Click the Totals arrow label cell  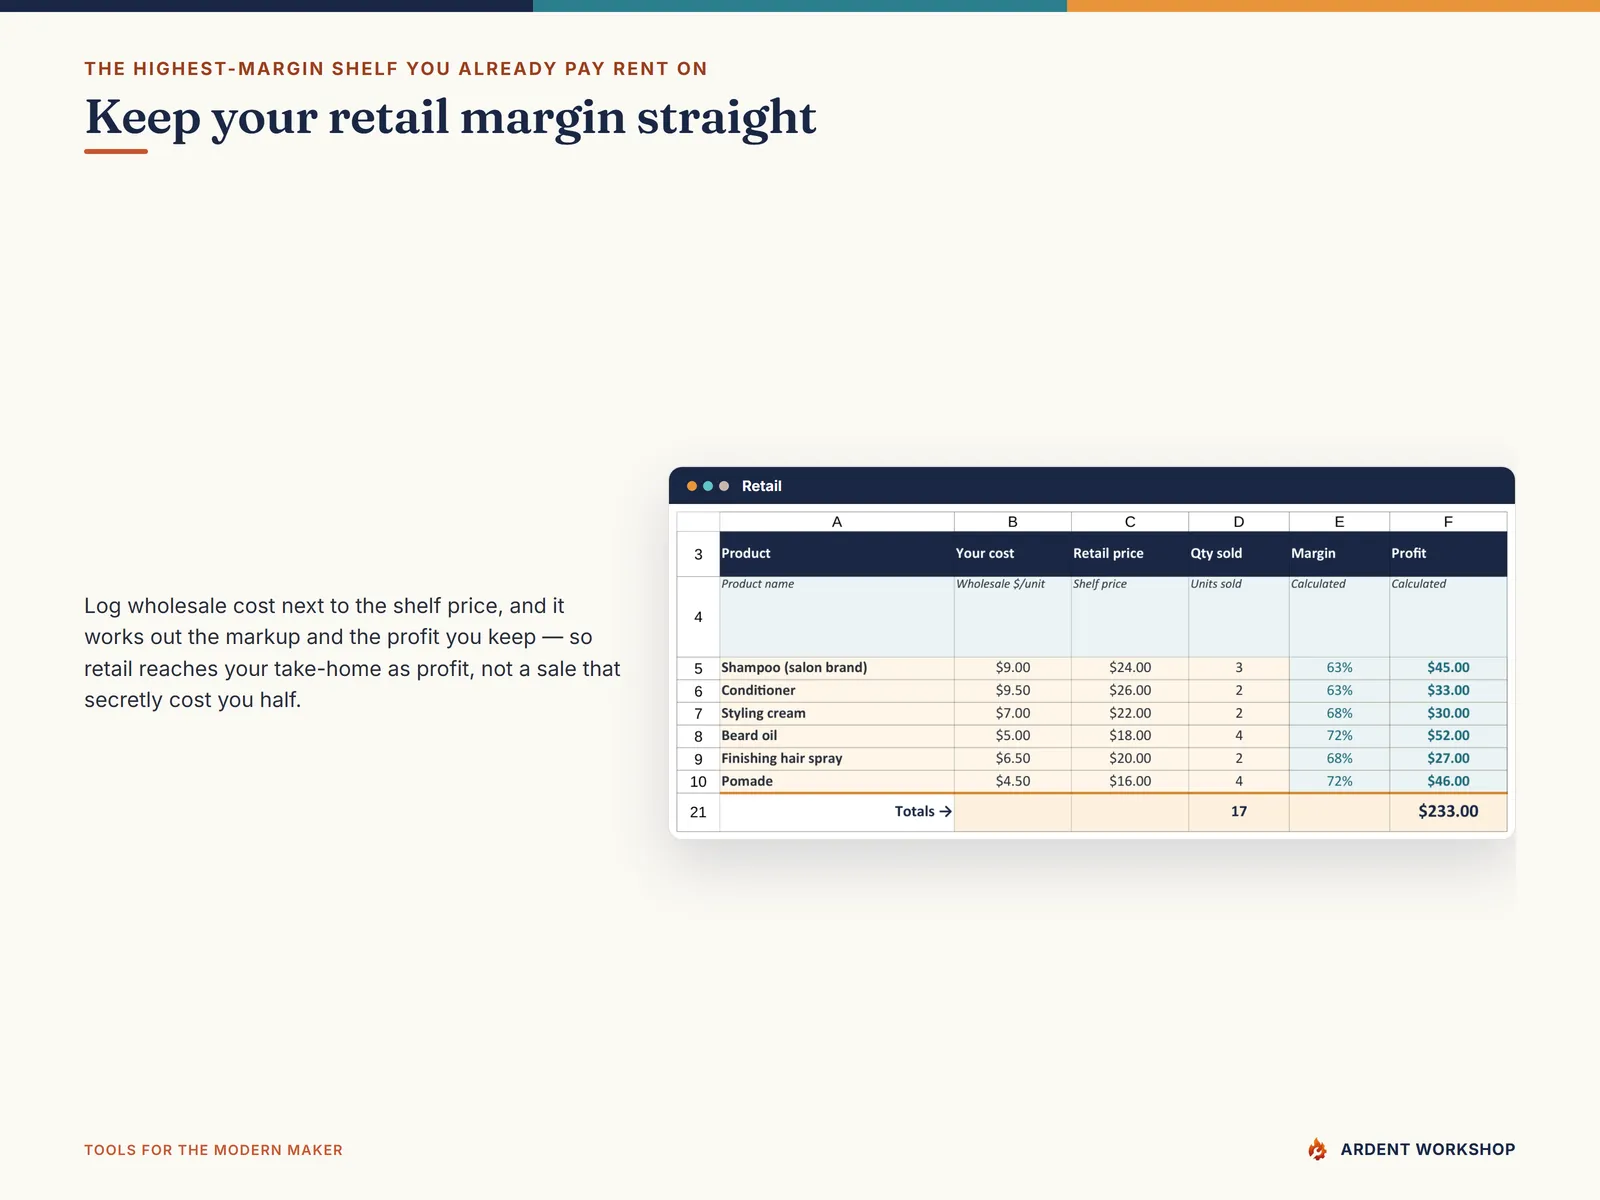(837, 812)
